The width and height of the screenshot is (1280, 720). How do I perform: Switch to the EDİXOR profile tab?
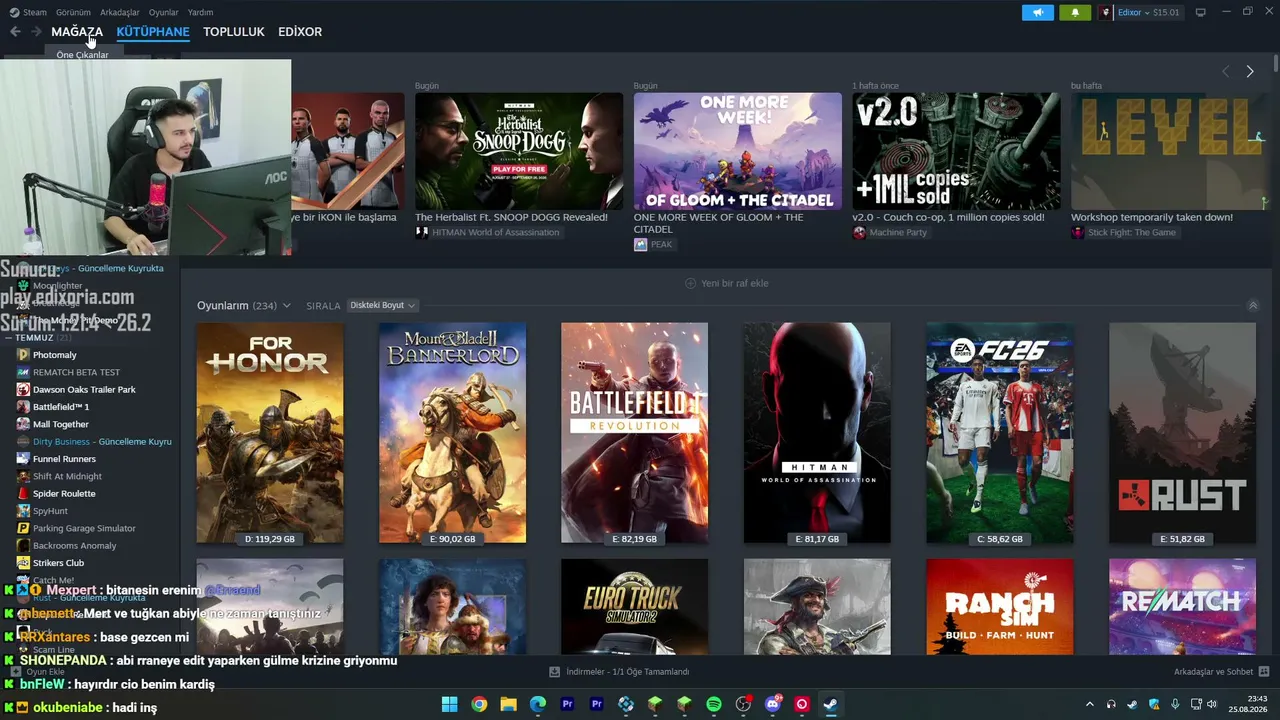[x=300, y=32]
